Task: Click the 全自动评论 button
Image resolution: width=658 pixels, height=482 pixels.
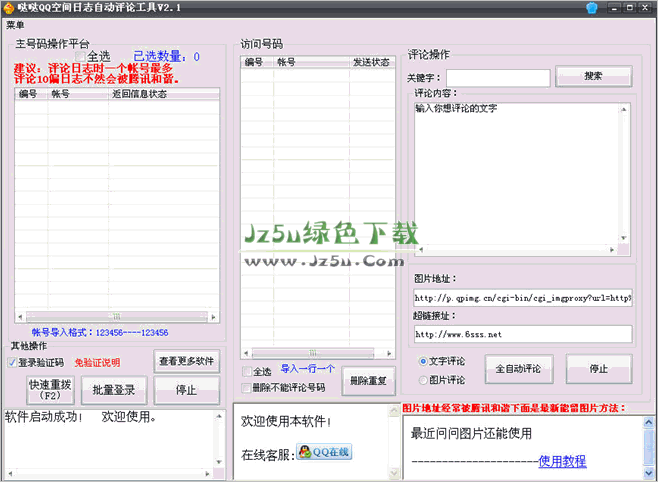Action: [519, 369]
